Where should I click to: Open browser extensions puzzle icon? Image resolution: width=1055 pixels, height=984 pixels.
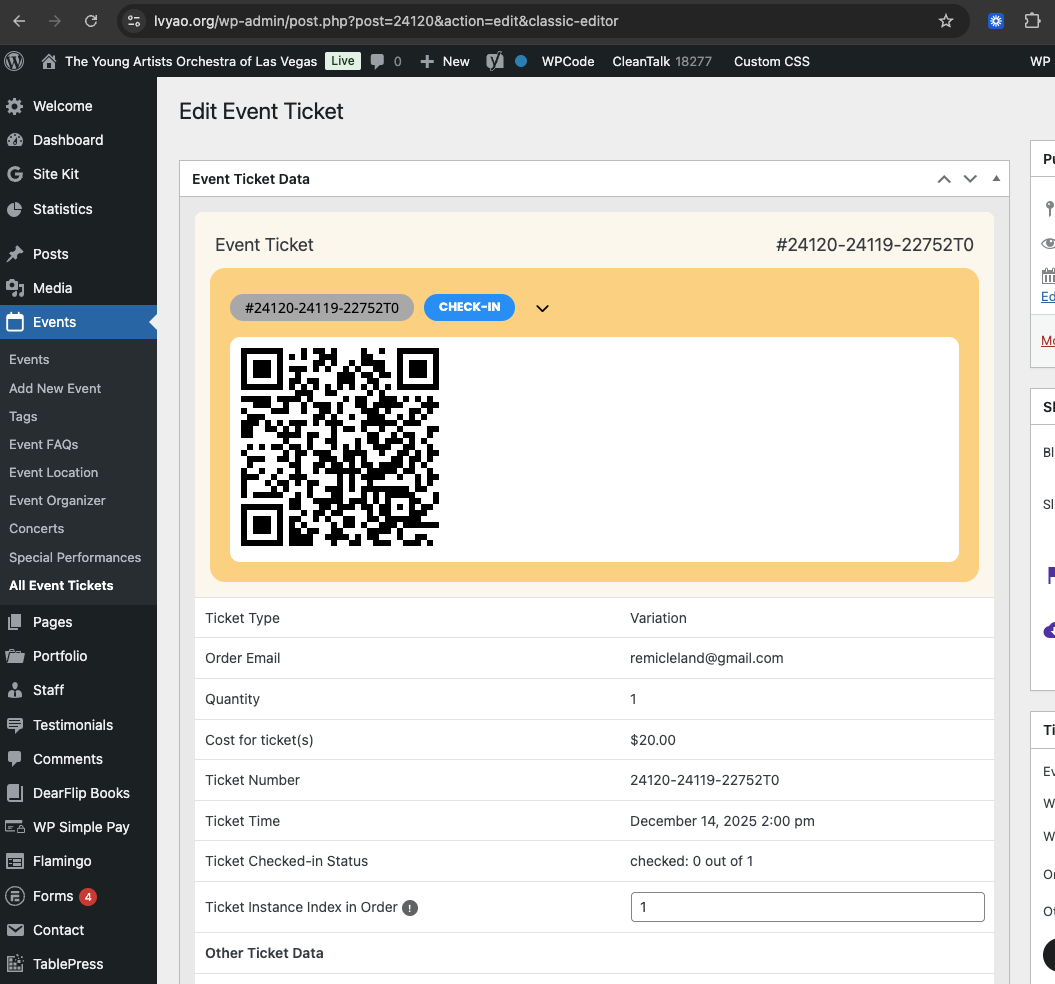coord(1032,21)
